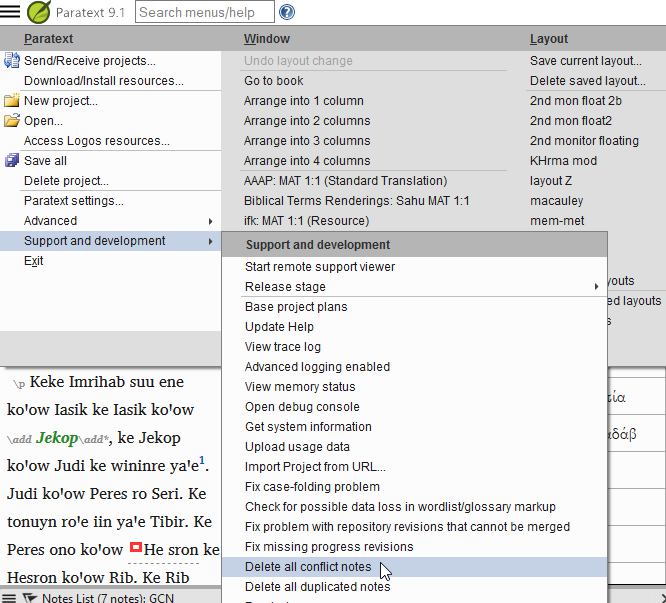
Task: Open the Notes List panel hamburger menu
Action: pyautogui.click(x=9, y=598)
